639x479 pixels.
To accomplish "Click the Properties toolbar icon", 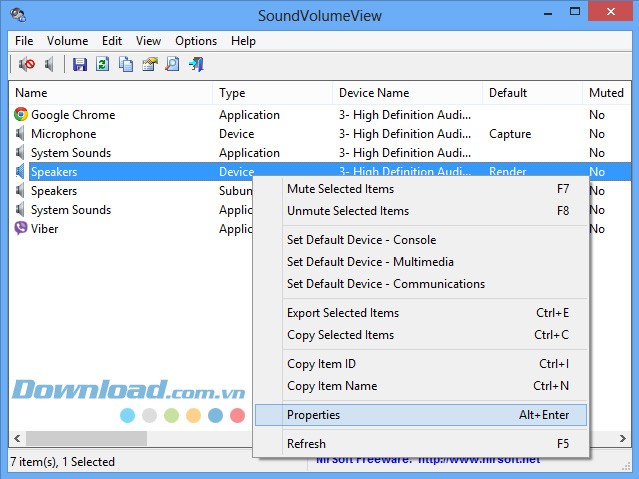I will coord(149,65).
